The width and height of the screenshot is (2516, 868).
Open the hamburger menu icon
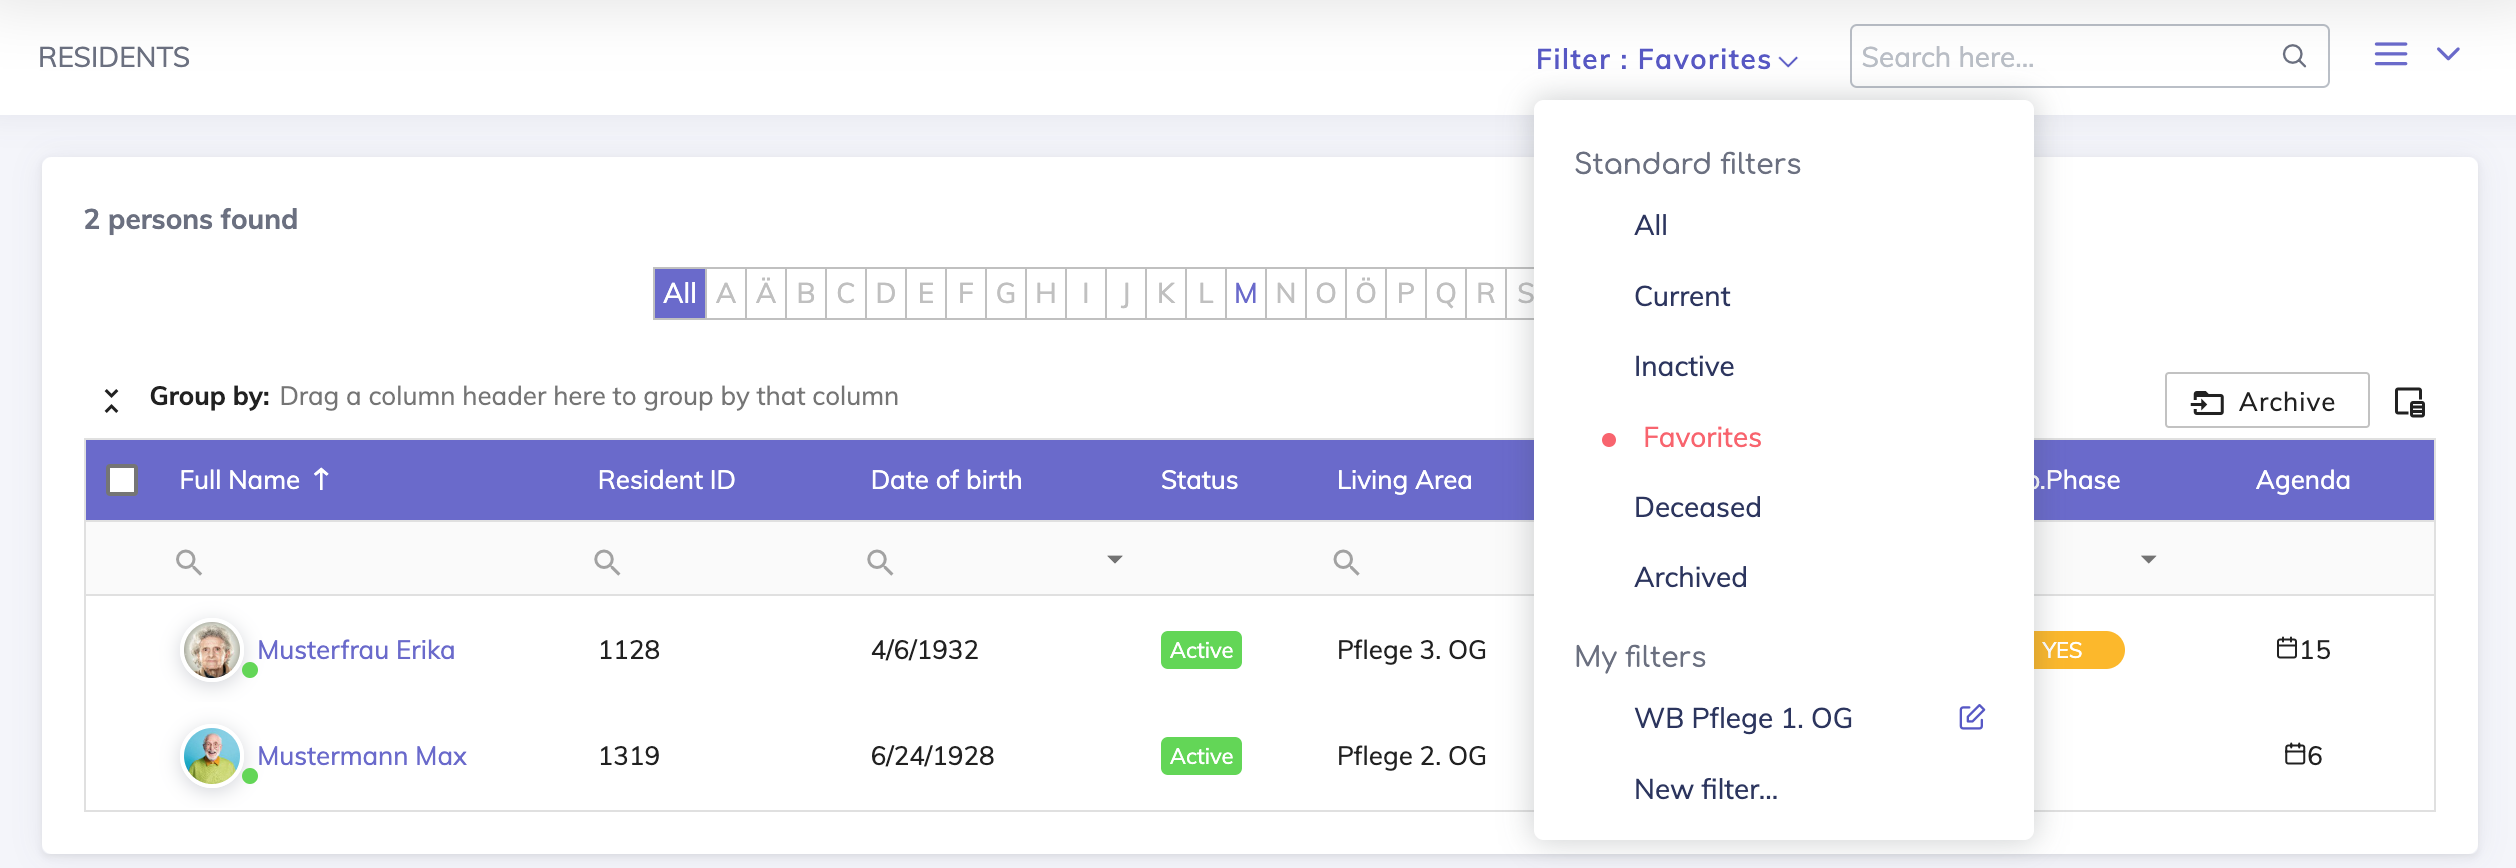click(2390, 54)
